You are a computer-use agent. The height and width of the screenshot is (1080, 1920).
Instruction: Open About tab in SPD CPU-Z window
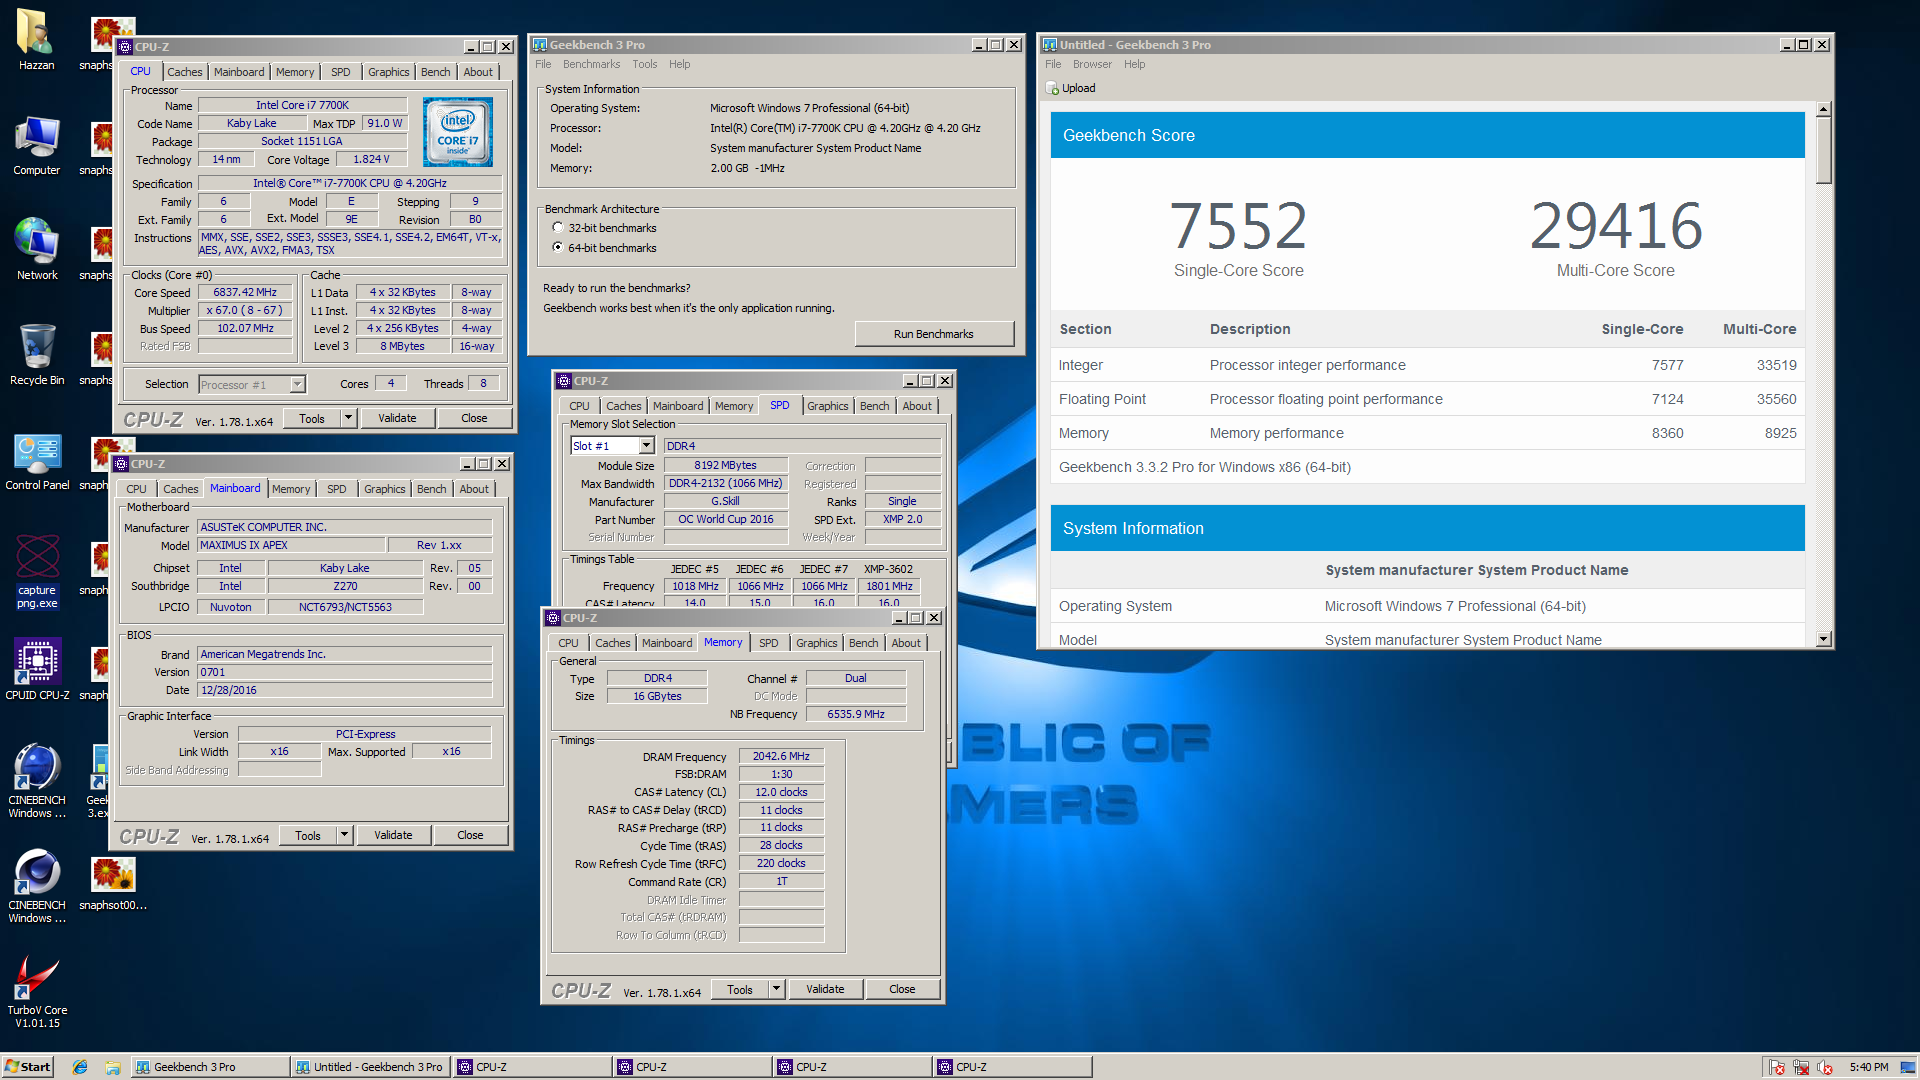(917, 406)
